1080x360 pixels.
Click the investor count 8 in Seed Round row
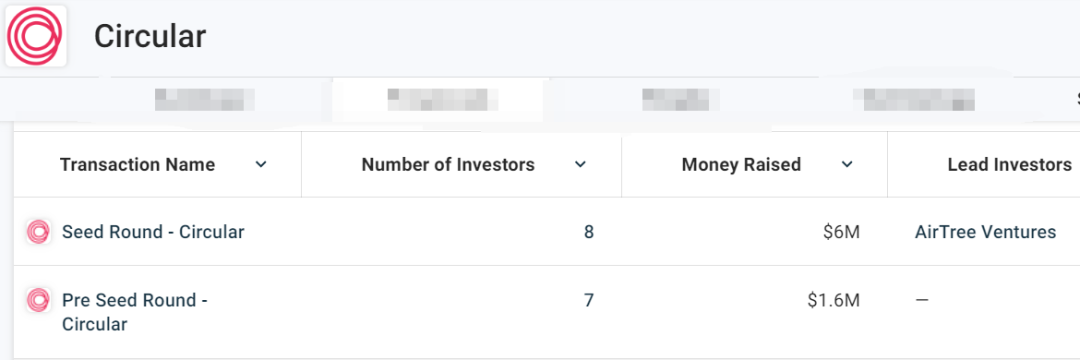[x=588, y=232]
